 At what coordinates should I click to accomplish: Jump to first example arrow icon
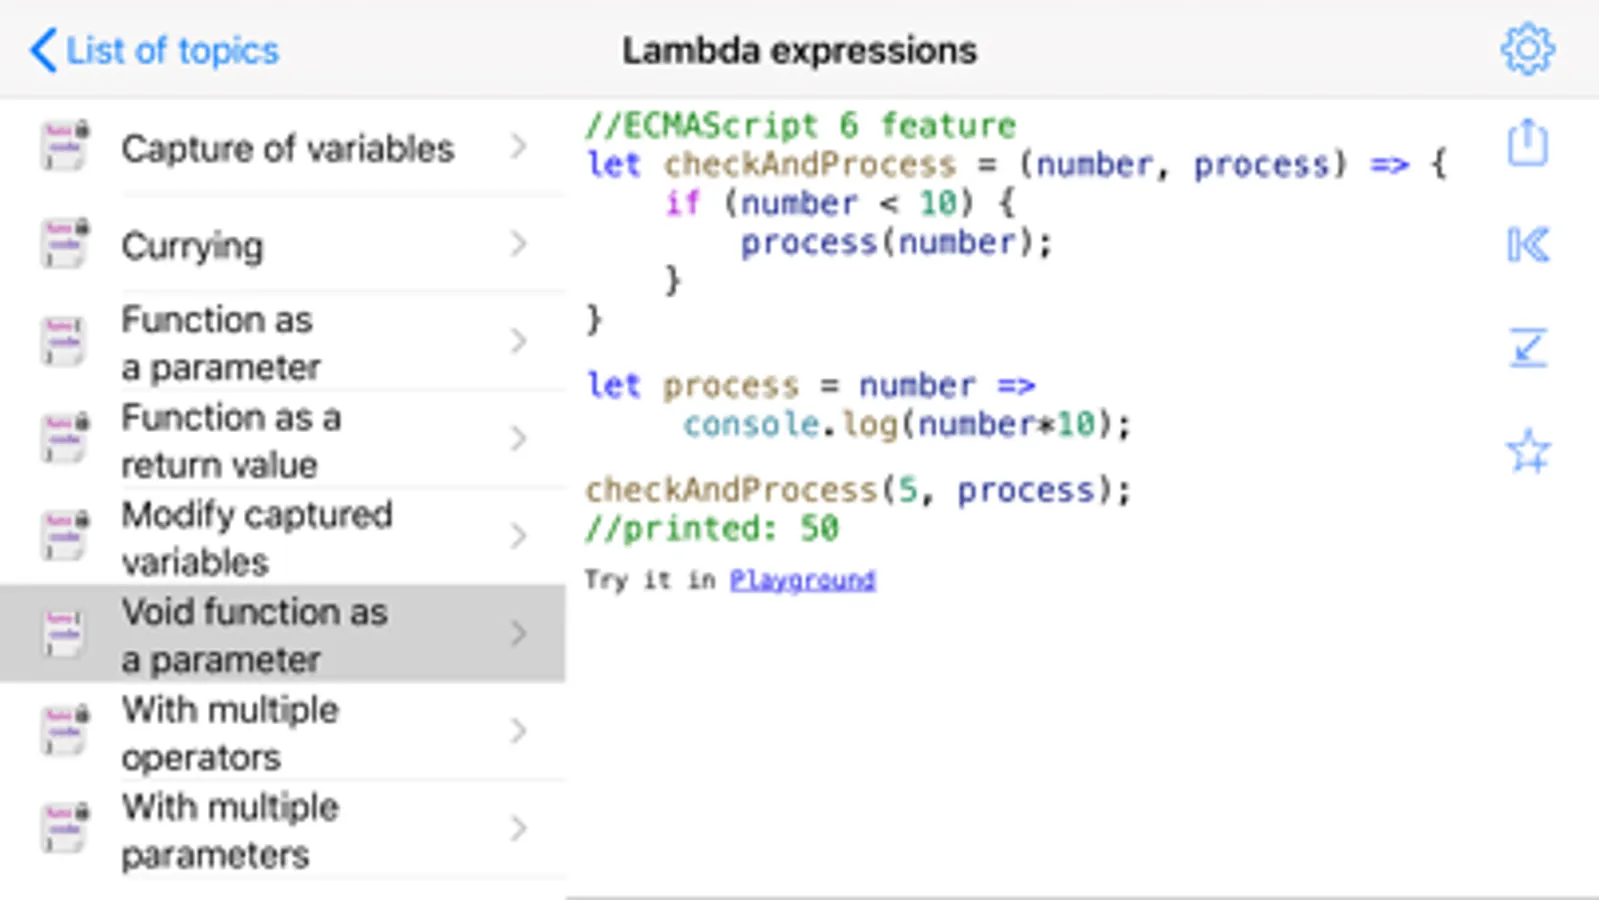[x=1527, y=245]
